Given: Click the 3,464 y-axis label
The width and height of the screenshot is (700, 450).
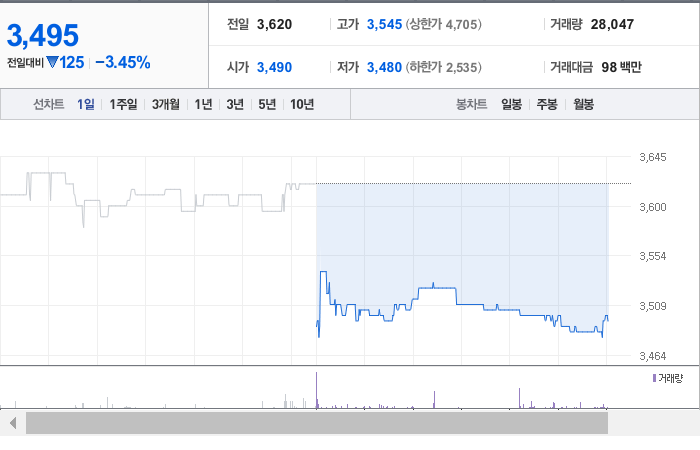Looking at the screenshot, I should pos(653,356).
